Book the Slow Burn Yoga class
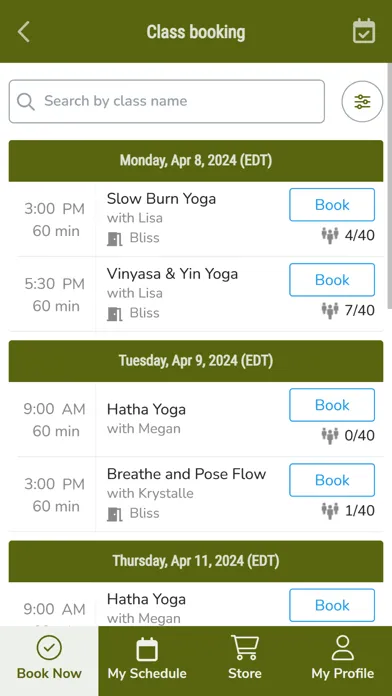The image size is (392, 696). (332, 205)
